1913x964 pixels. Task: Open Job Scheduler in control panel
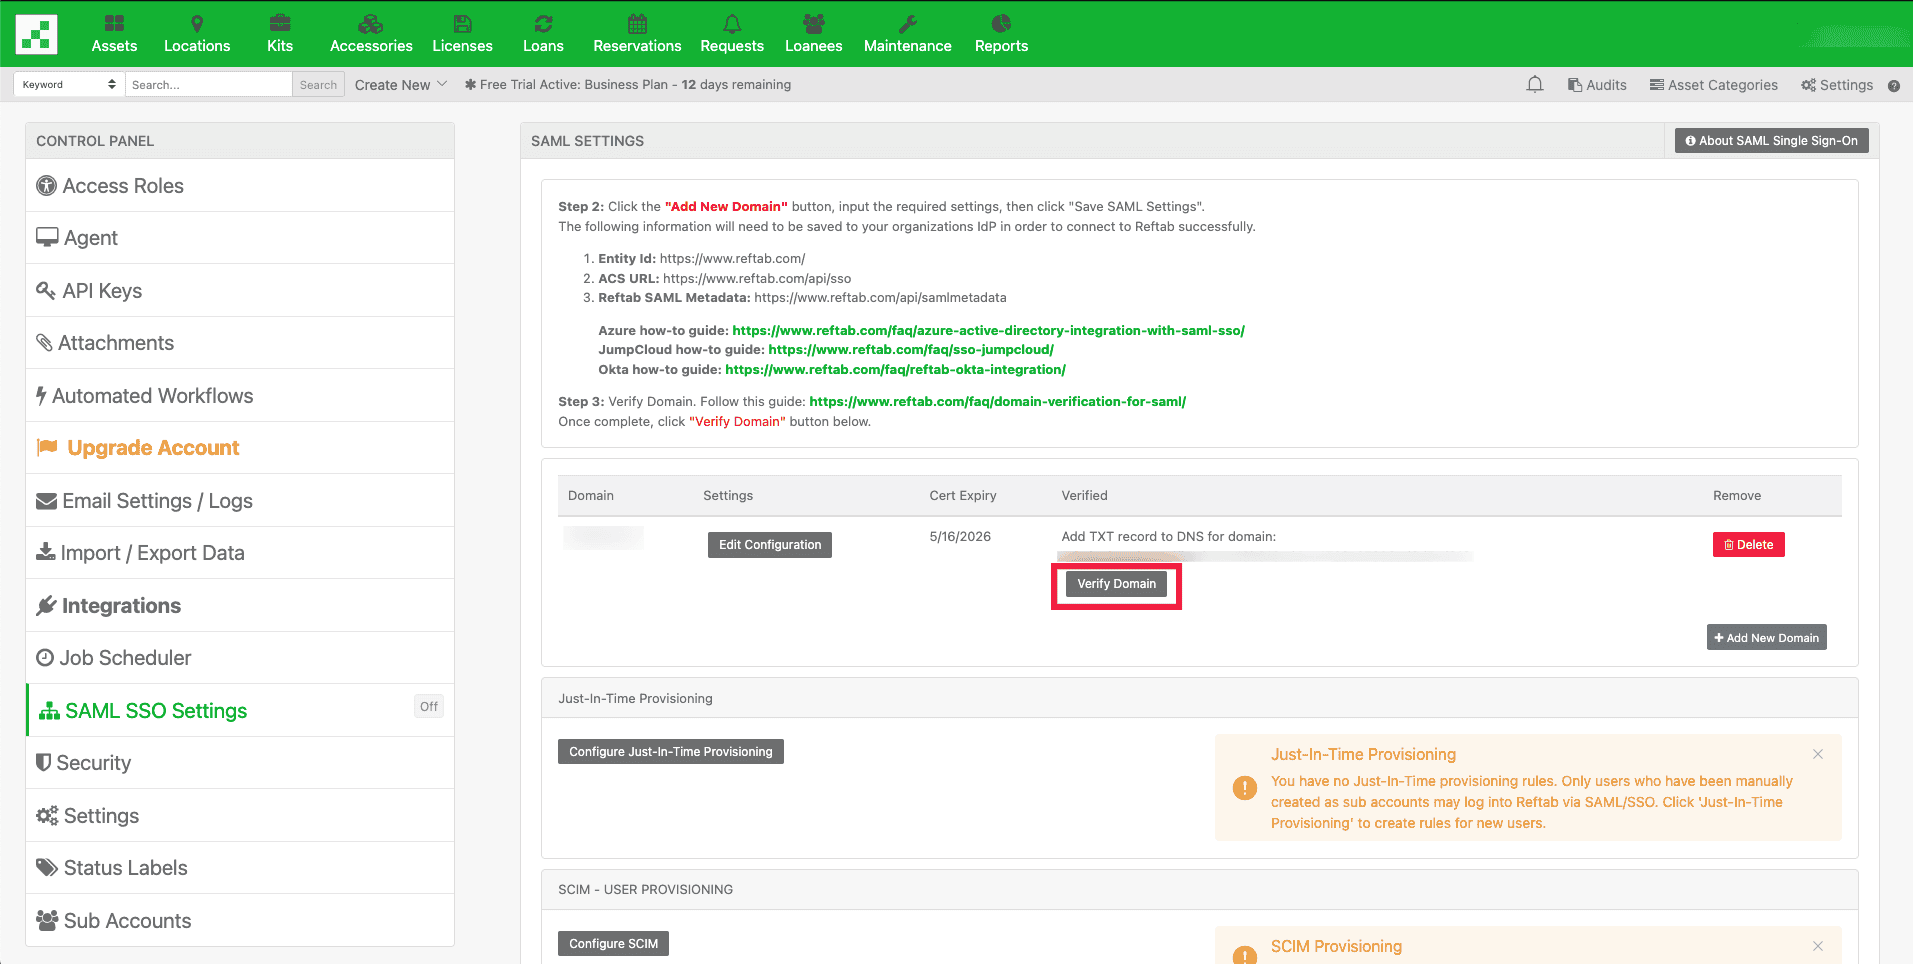click(240, 658)
